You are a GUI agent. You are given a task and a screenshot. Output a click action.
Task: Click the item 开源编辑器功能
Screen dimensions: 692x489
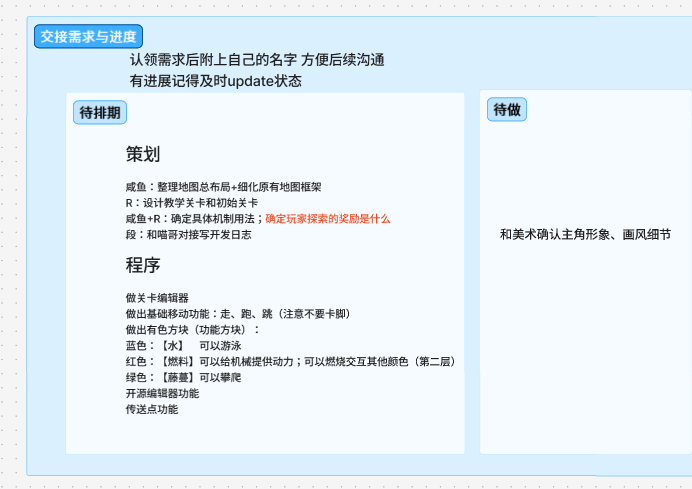click(162, 394)
